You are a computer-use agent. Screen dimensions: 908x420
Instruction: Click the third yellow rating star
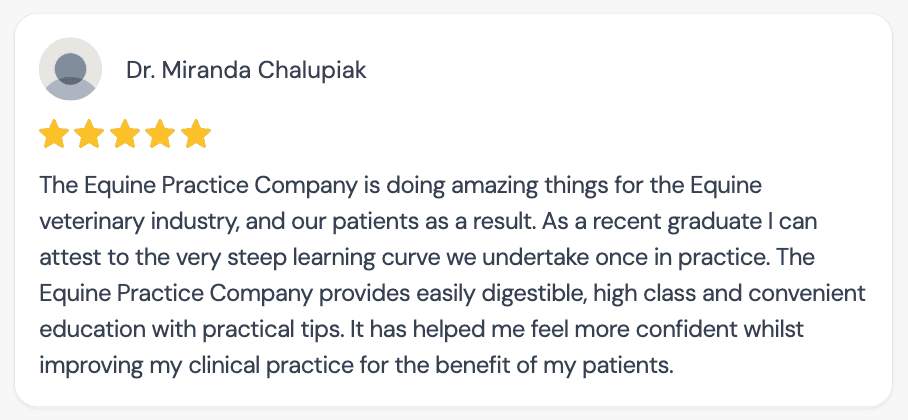pyautogui.click(x=125, y=134)
